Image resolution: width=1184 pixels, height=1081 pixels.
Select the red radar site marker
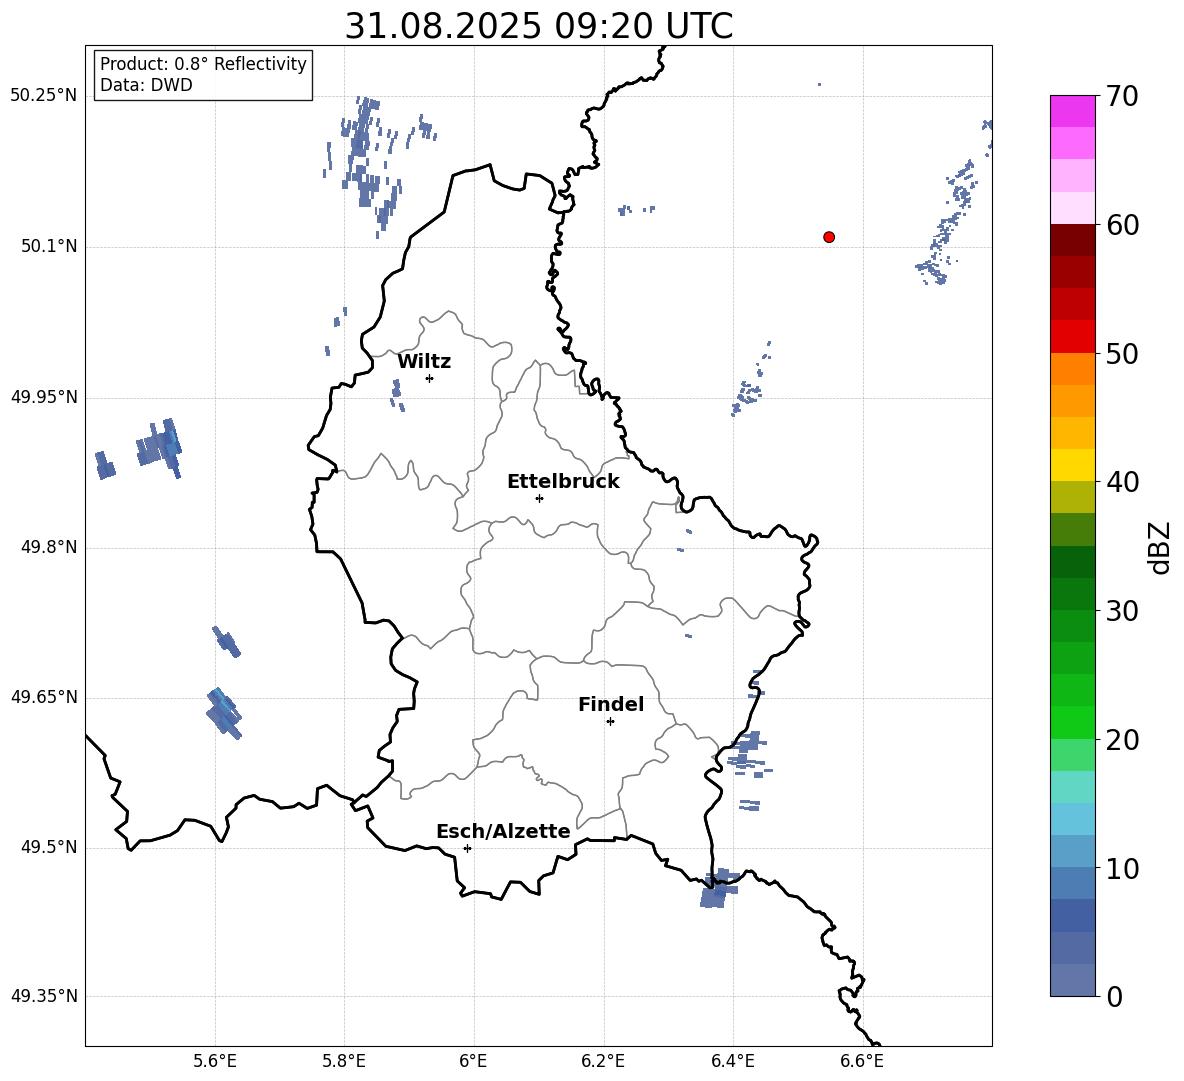tap(829, 237)
